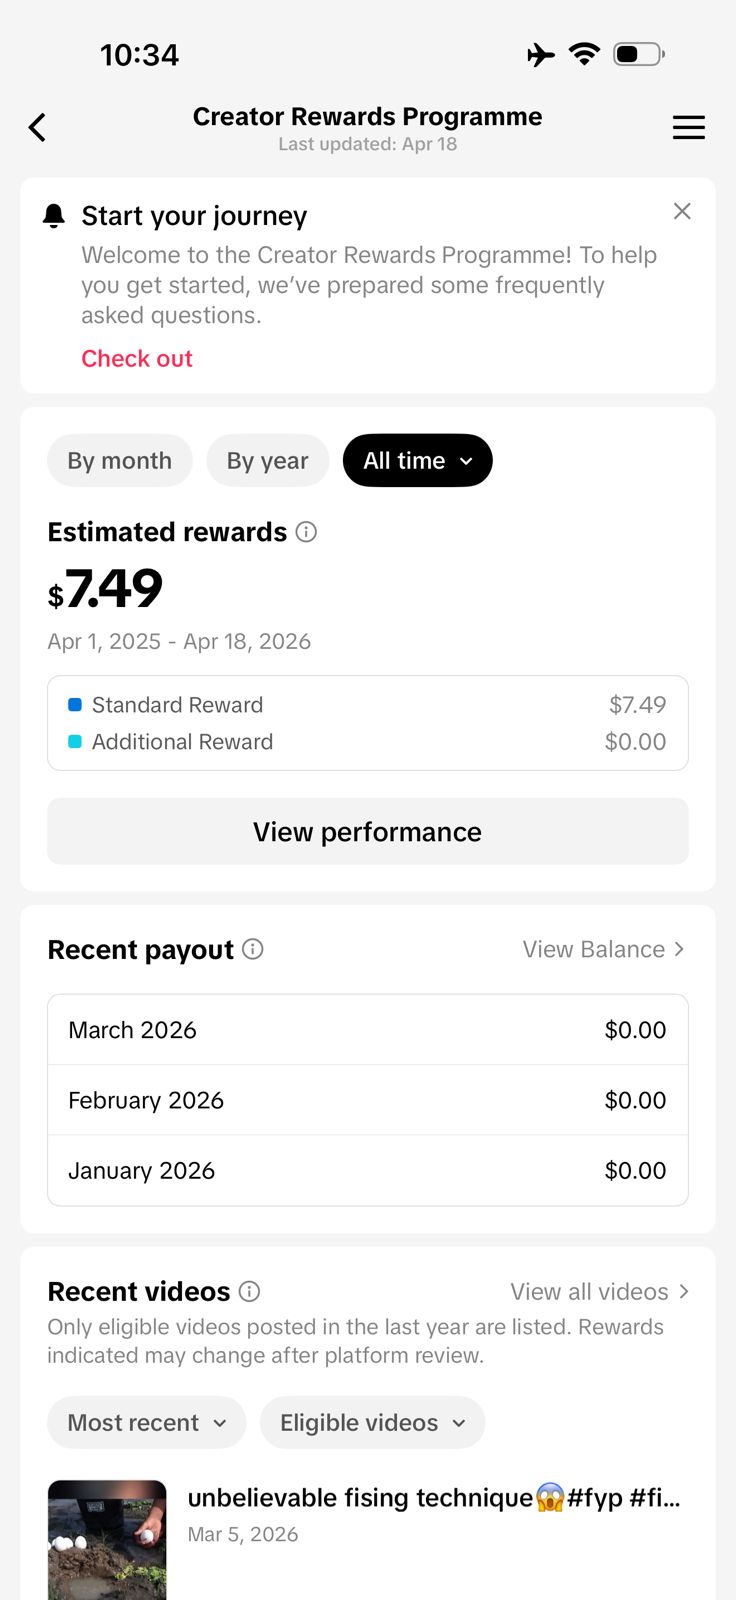Dismiss the Start your journey notice
736x1600 pixels.
tap(682, 211)
